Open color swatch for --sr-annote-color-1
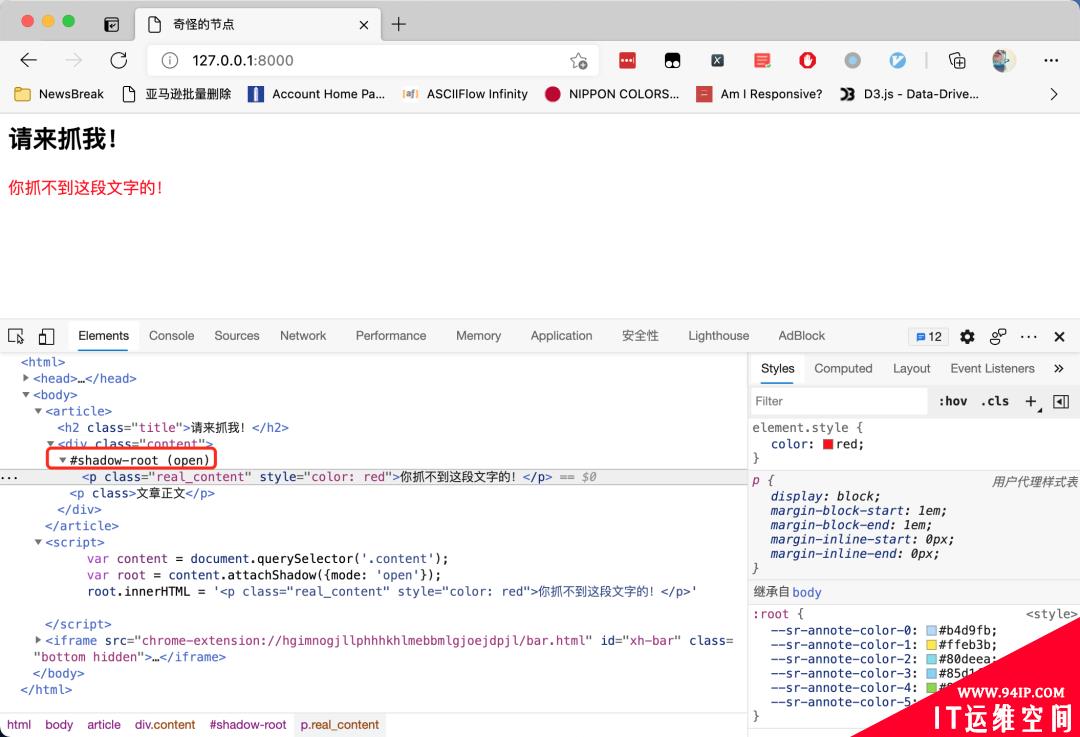 click(x=931, y=645)
